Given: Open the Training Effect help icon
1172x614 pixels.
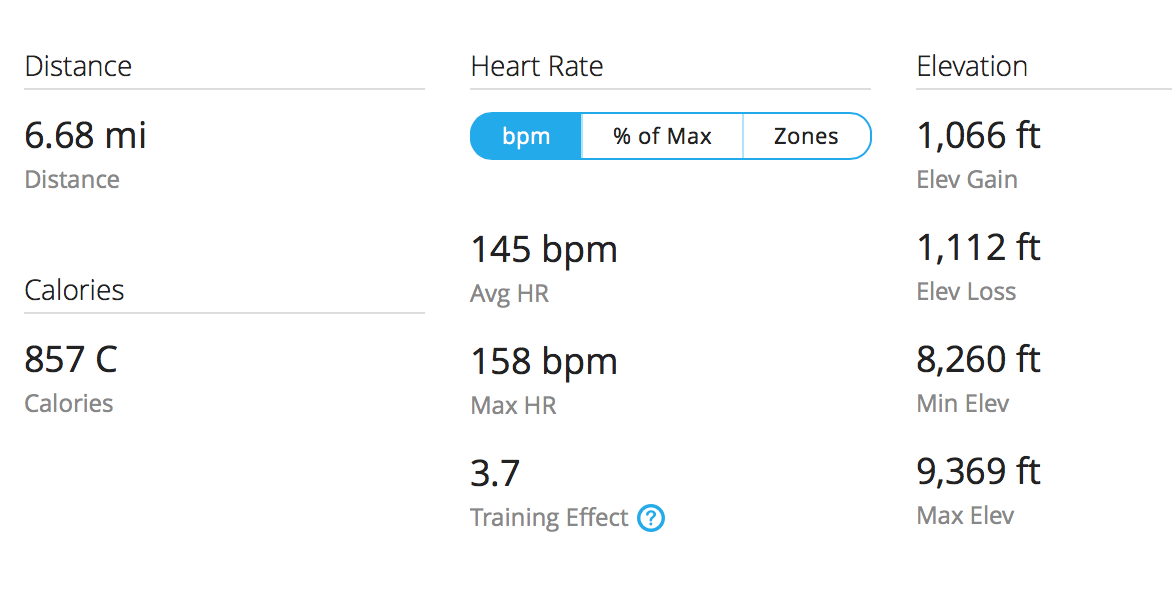Looking at the screenshot, I should tap(651, 518).
